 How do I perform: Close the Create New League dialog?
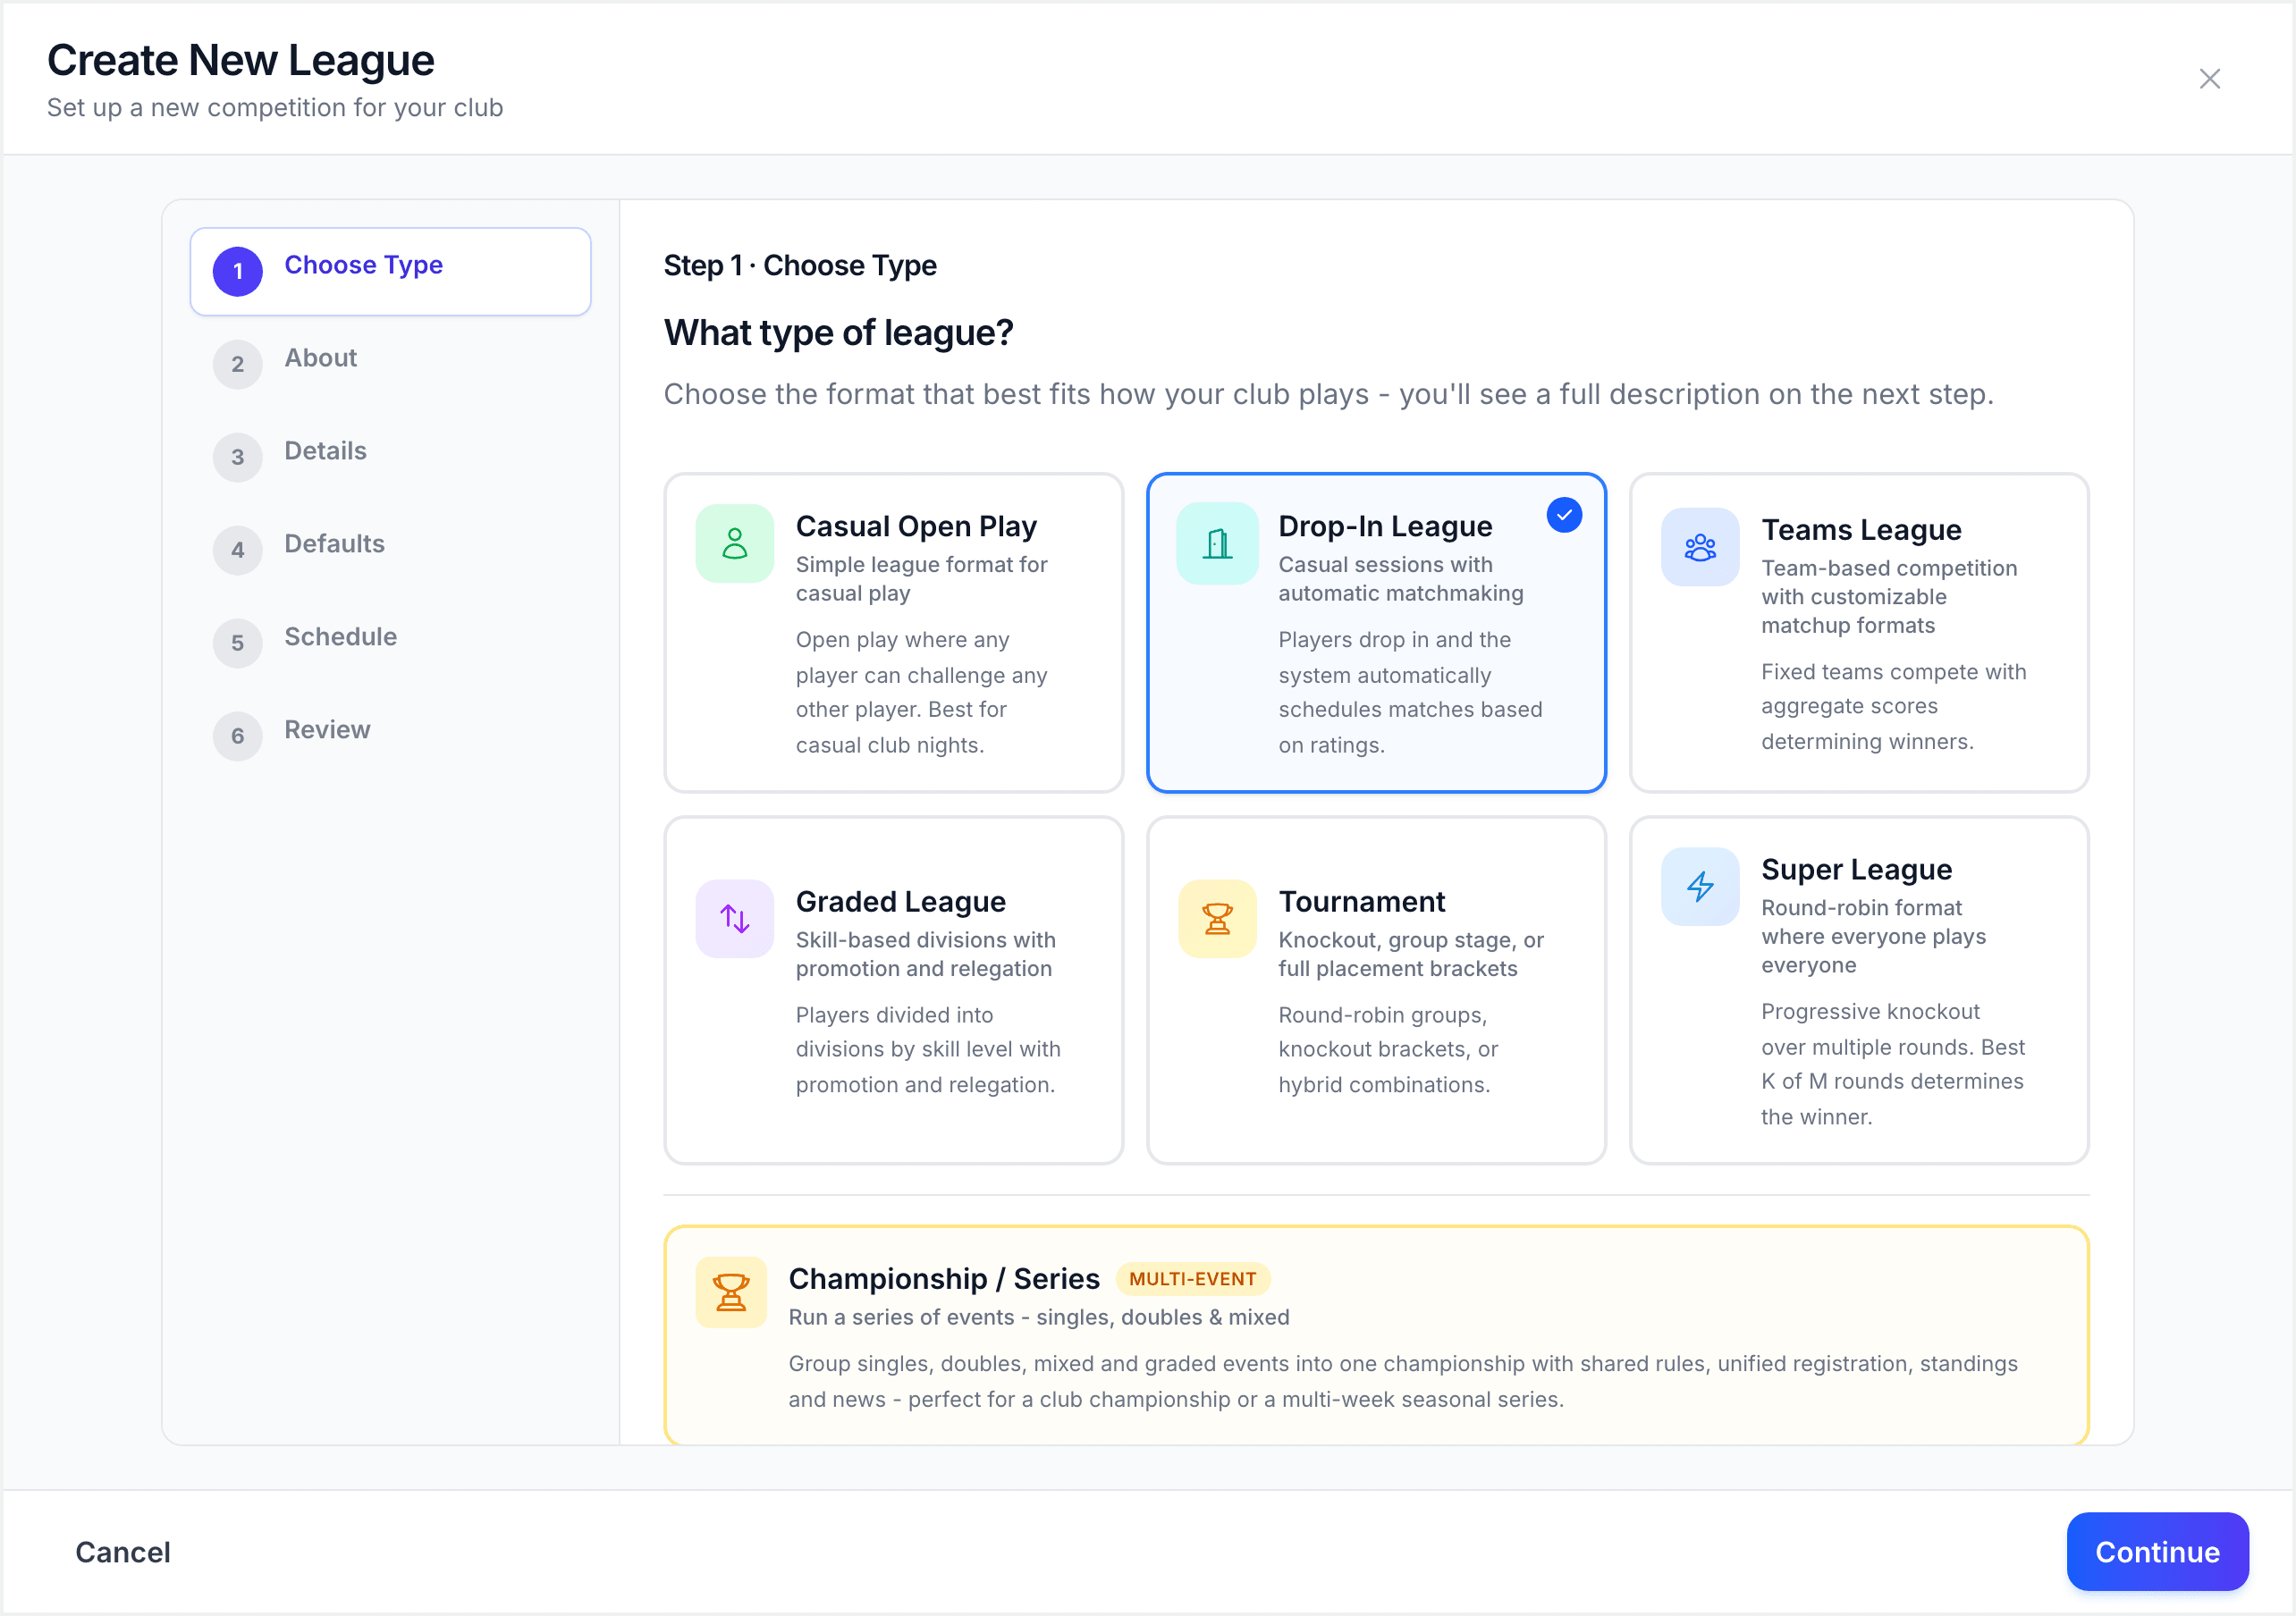pyautogui.click(x=2210, y=79)
